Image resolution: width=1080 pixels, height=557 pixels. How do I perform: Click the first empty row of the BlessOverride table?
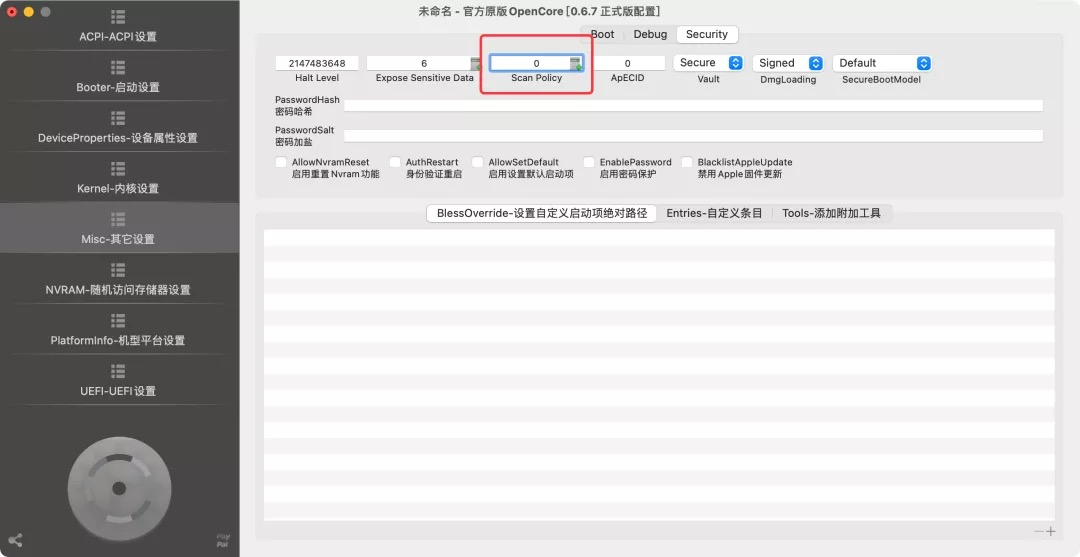coord(659,238)
